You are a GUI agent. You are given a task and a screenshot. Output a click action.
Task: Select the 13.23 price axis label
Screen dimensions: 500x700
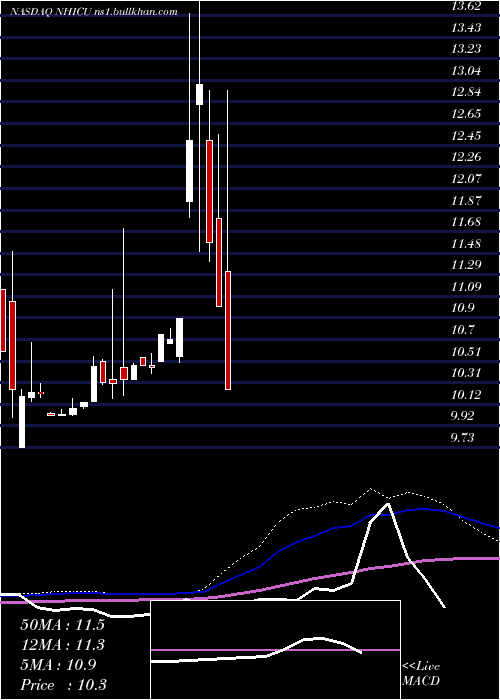click(466, 49)
